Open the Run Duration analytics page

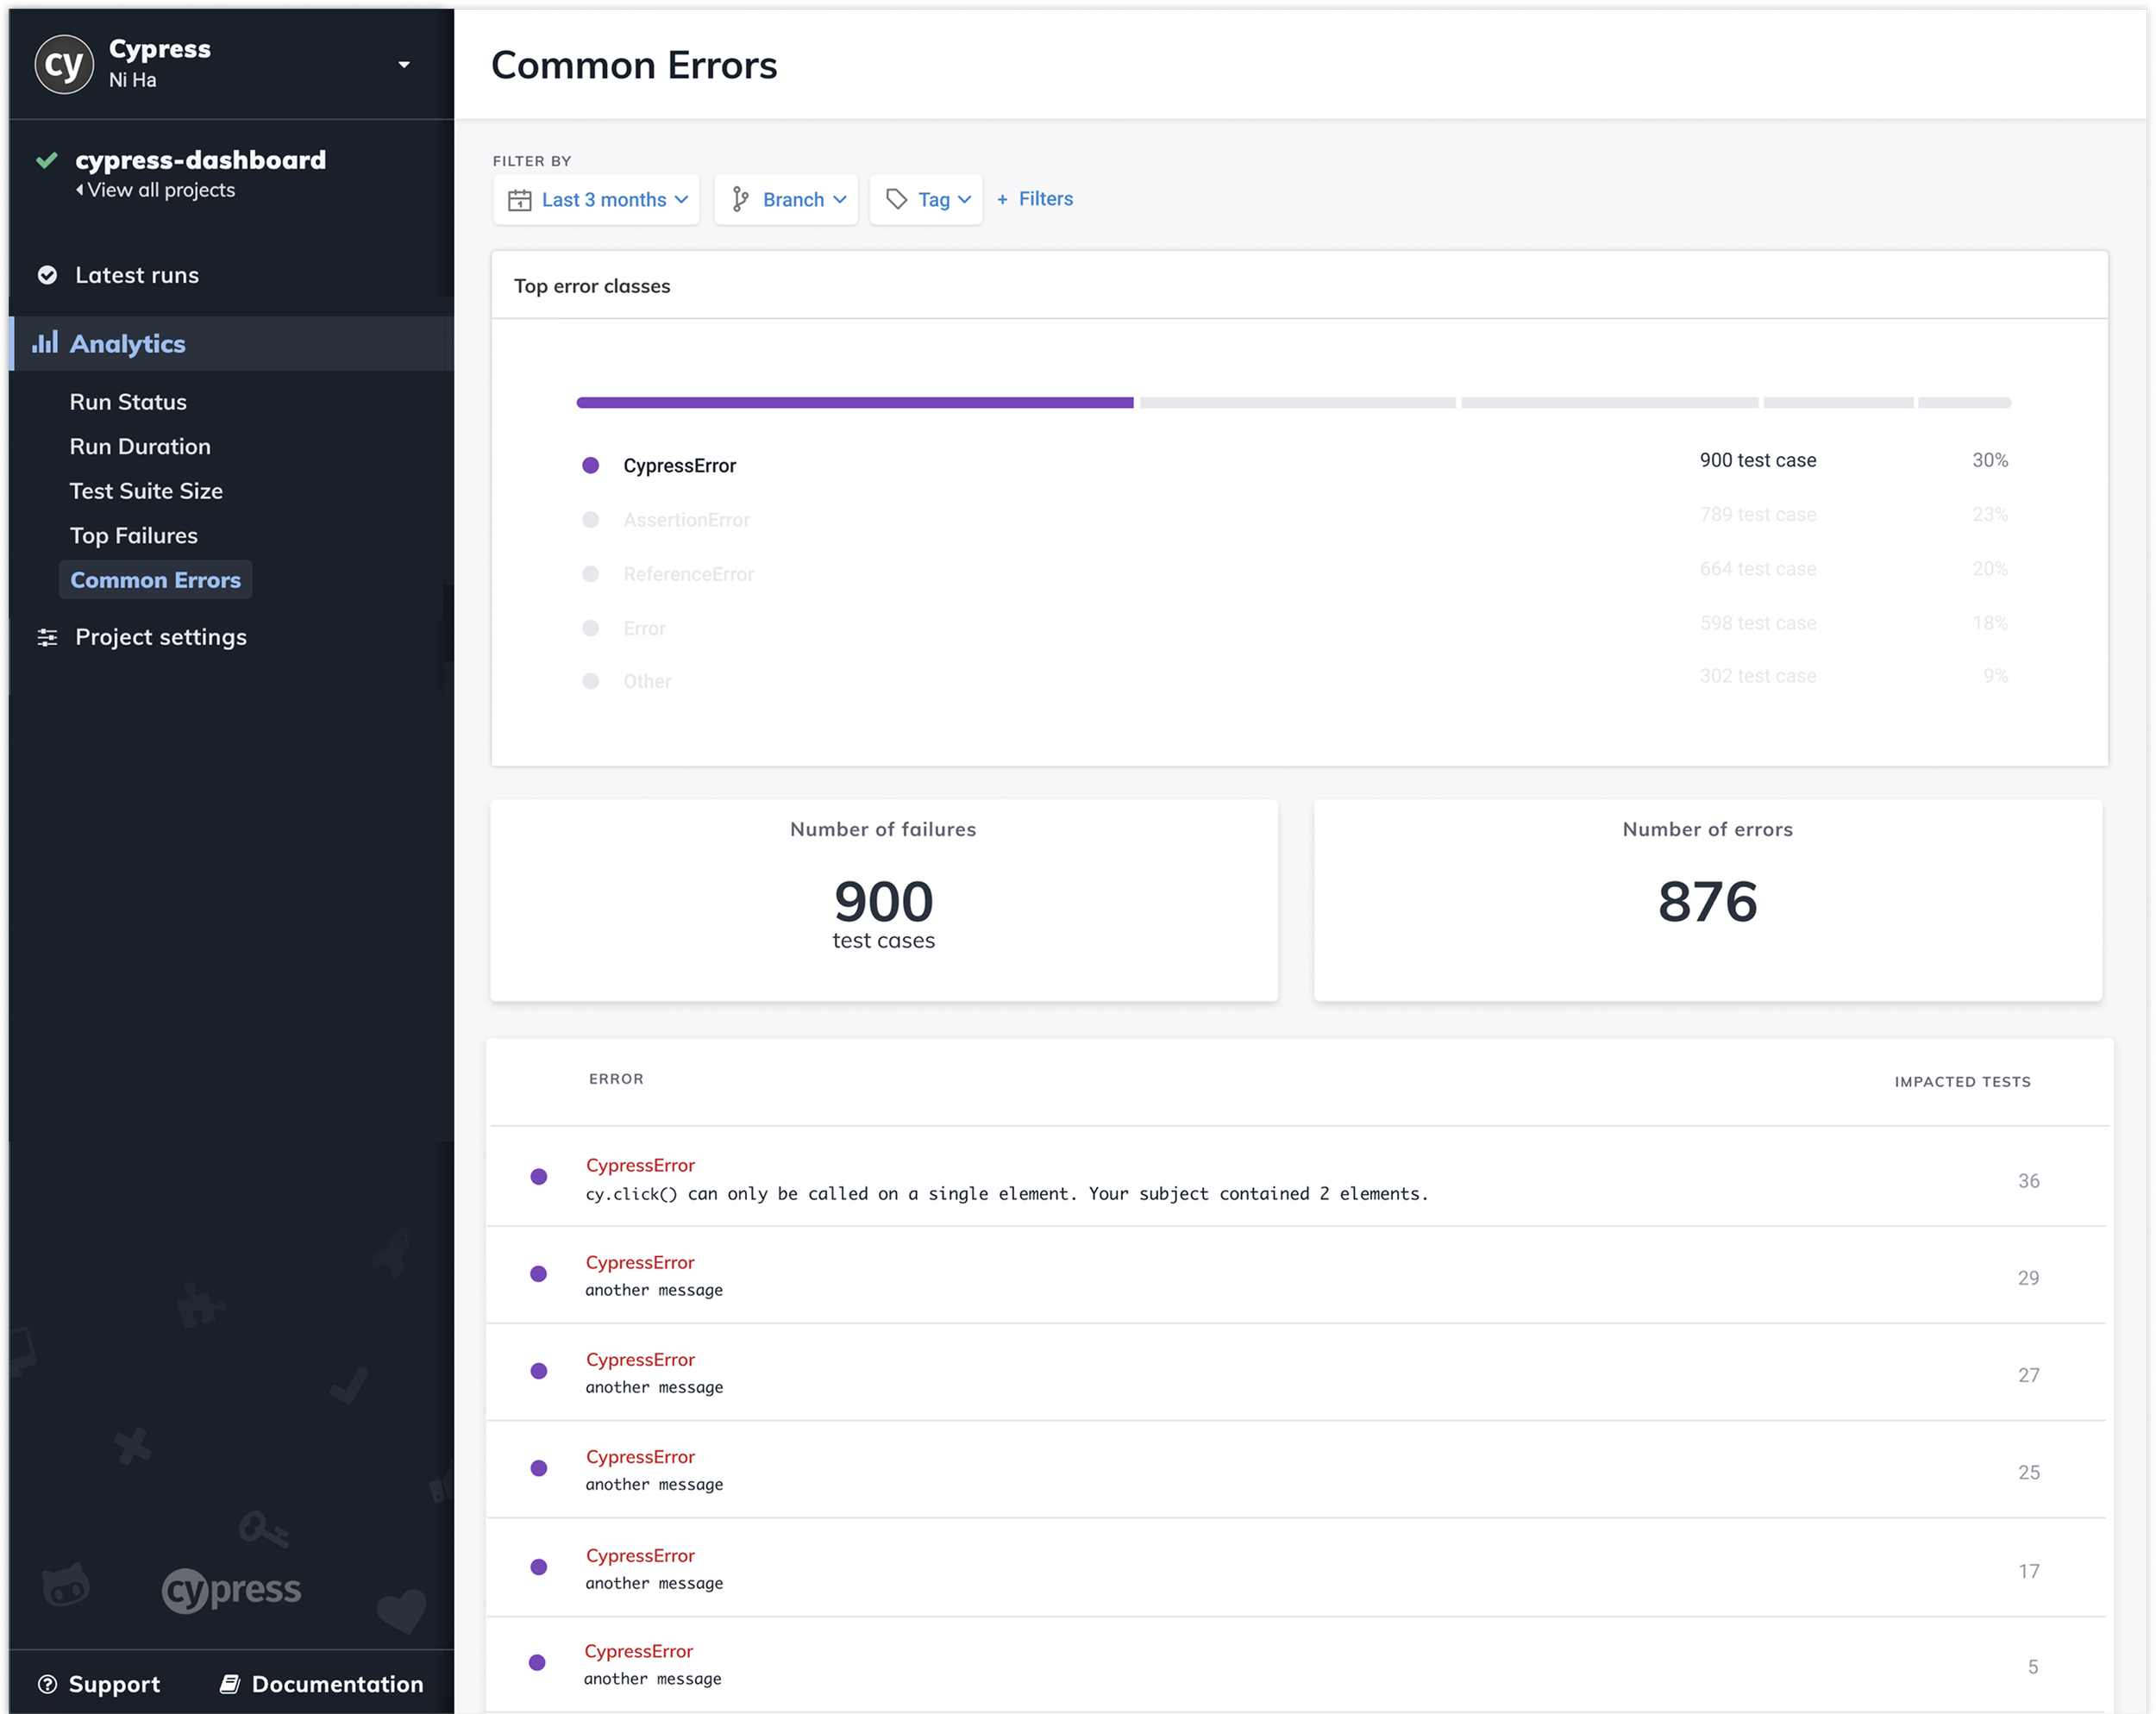pos(140,446)
